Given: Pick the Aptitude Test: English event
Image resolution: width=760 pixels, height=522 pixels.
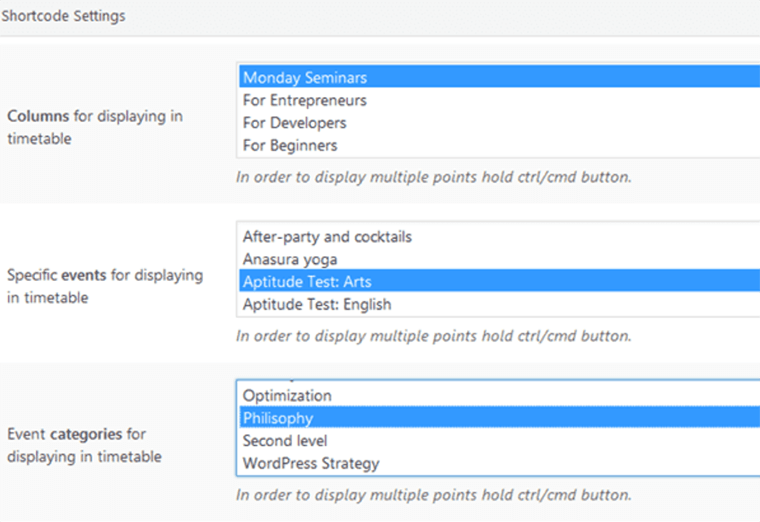Looking at the screenshot, I should click(317, 304).
